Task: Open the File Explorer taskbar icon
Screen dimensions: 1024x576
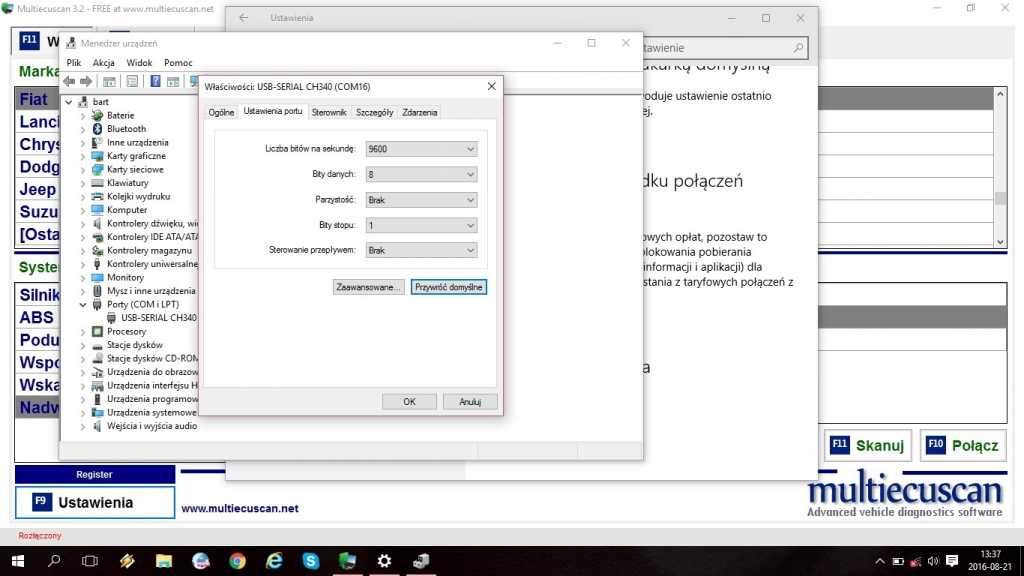Action: point(164,561)
